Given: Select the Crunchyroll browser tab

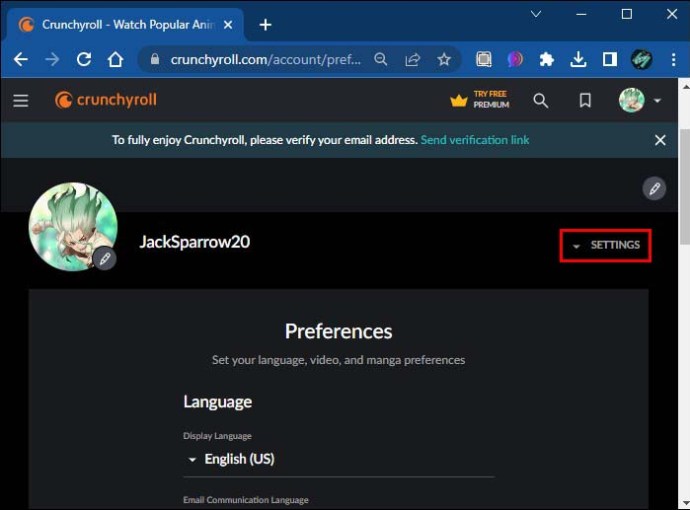Looking at the screenshot, I should (126, 25).
